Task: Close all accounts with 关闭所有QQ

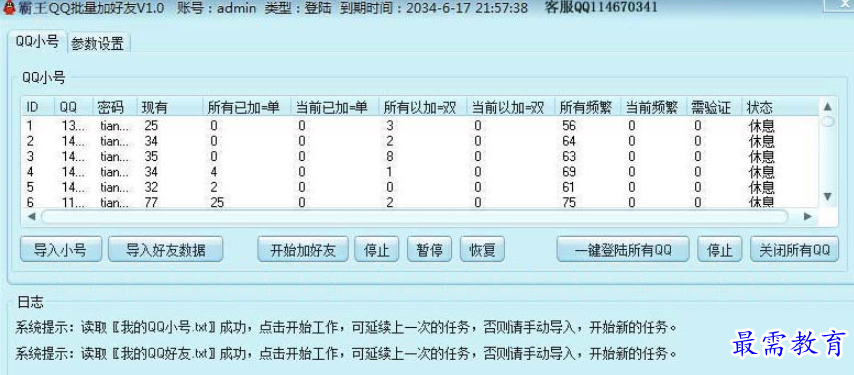Action: (x=794, y=250)
